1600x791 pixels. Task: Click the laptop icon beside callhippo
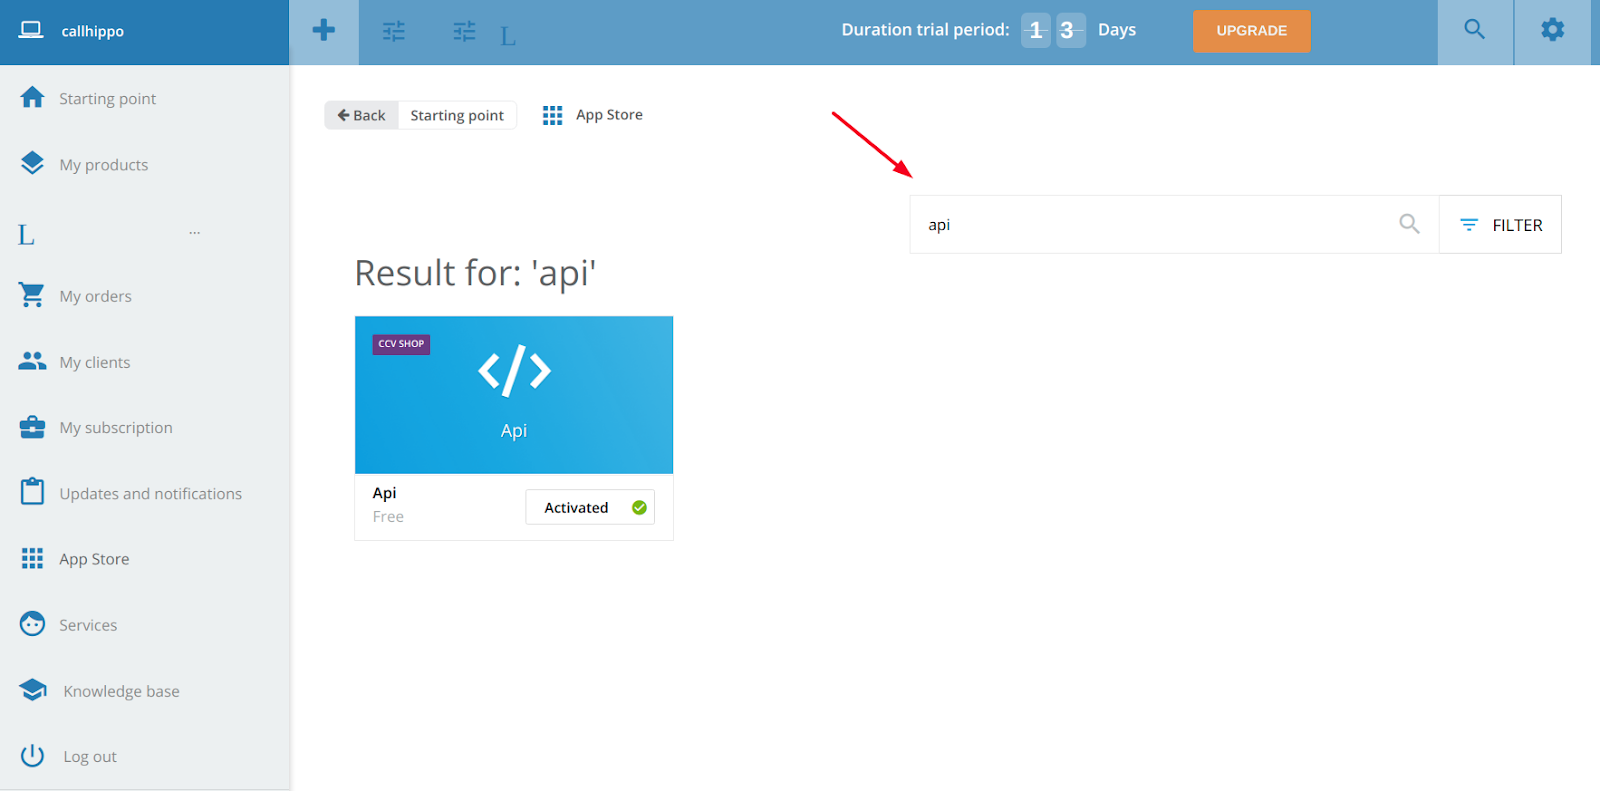(31, 30)
